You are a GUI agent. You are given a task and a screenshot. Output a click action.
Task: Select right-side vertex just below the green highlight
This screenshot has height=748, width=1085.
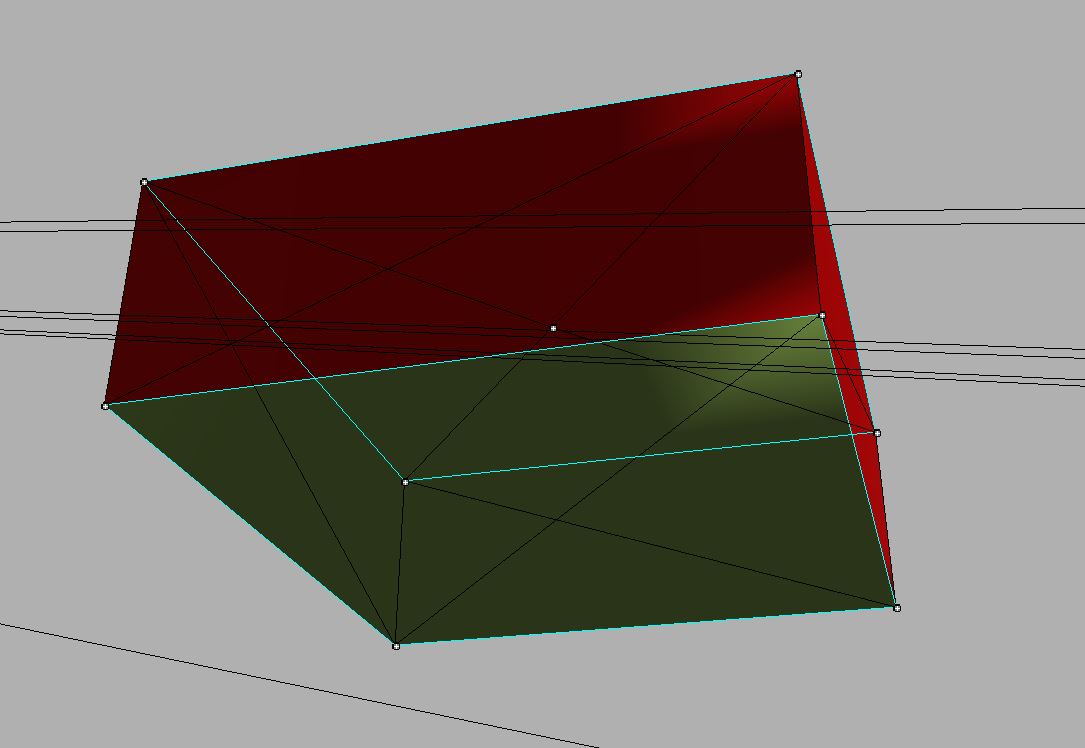pyautogui.click(x=877, y=433)
